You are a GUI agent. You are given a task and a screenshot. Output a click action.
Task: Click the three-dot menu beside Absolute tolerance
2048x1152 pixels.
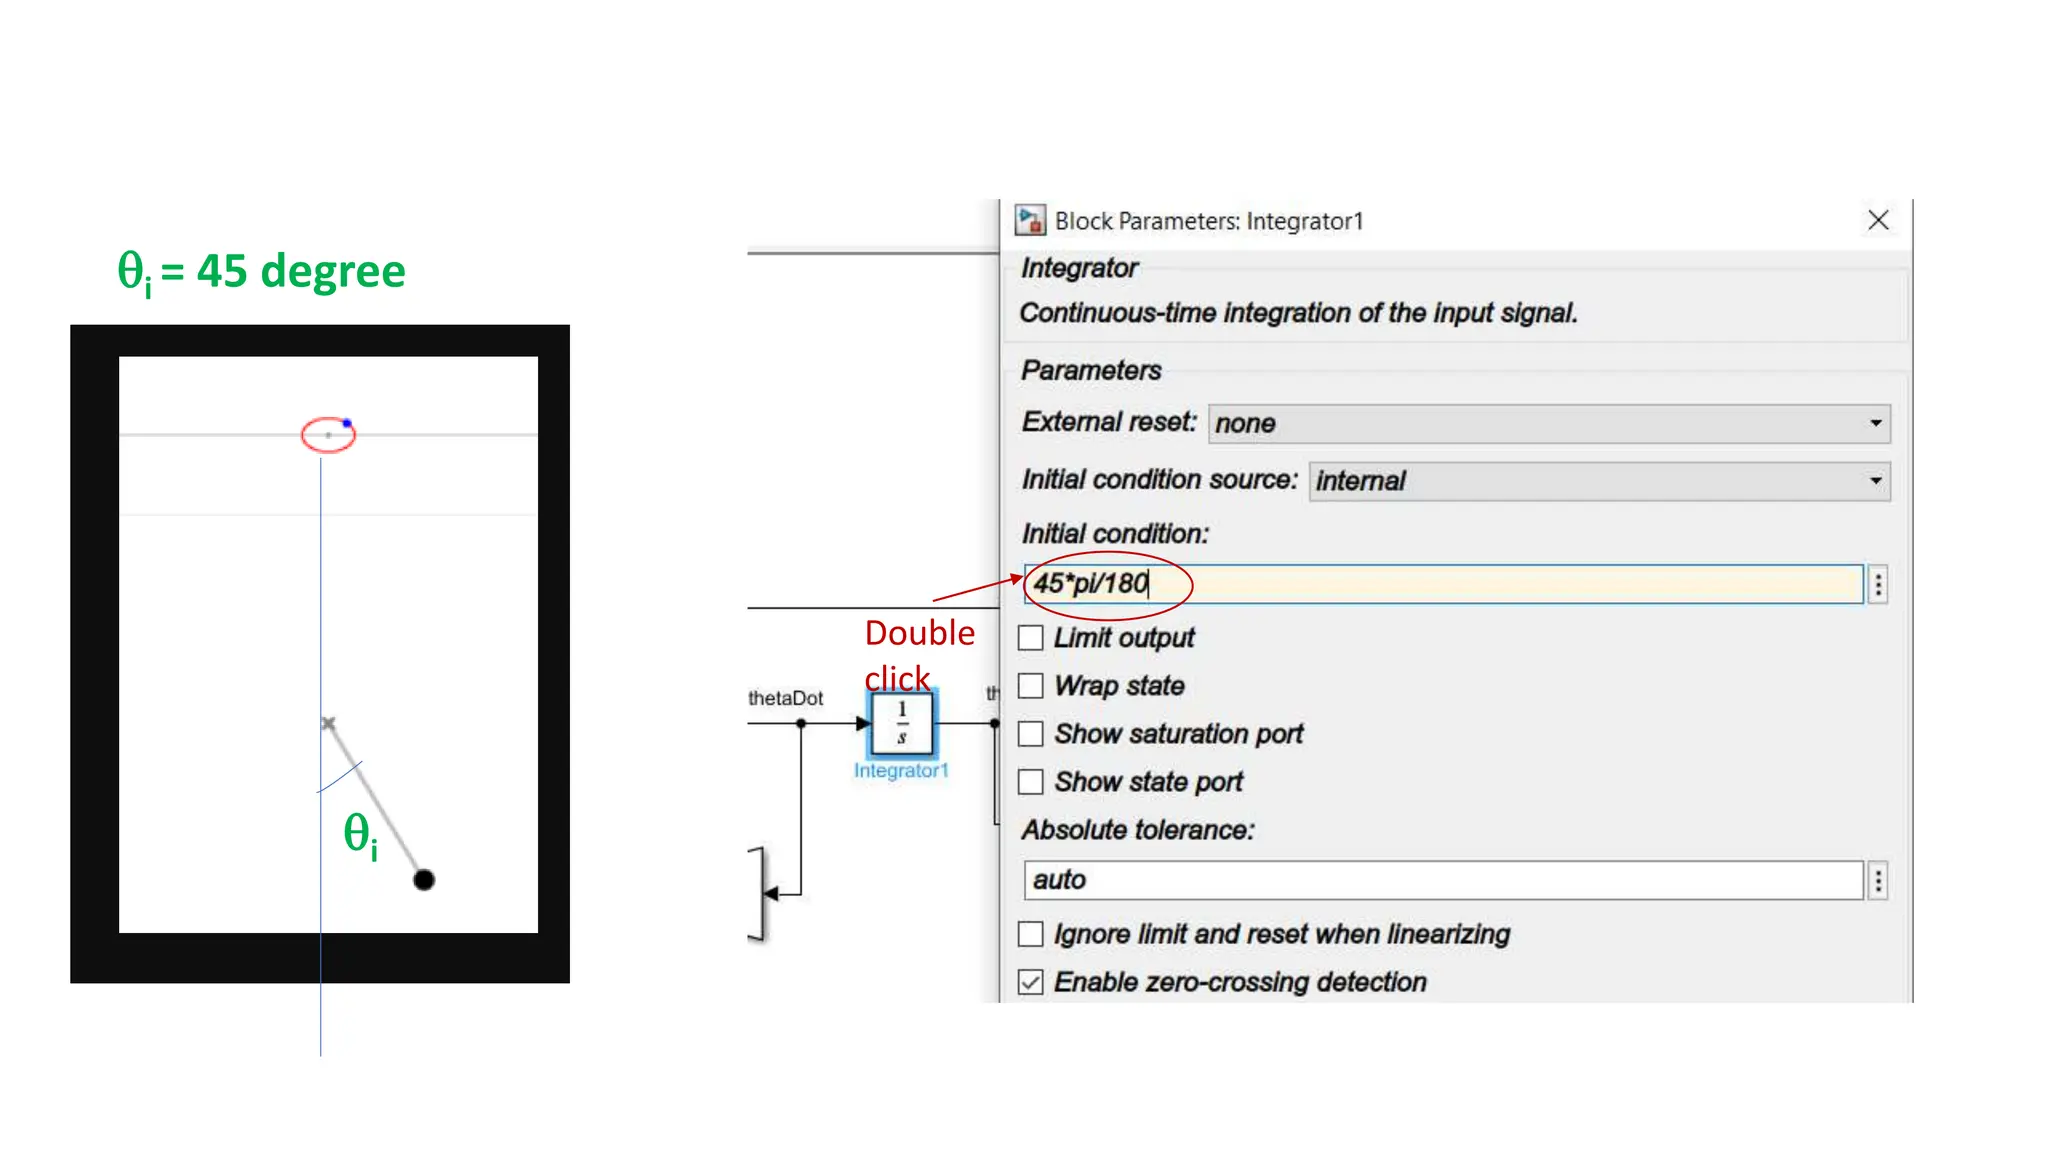click(1878, 881)
